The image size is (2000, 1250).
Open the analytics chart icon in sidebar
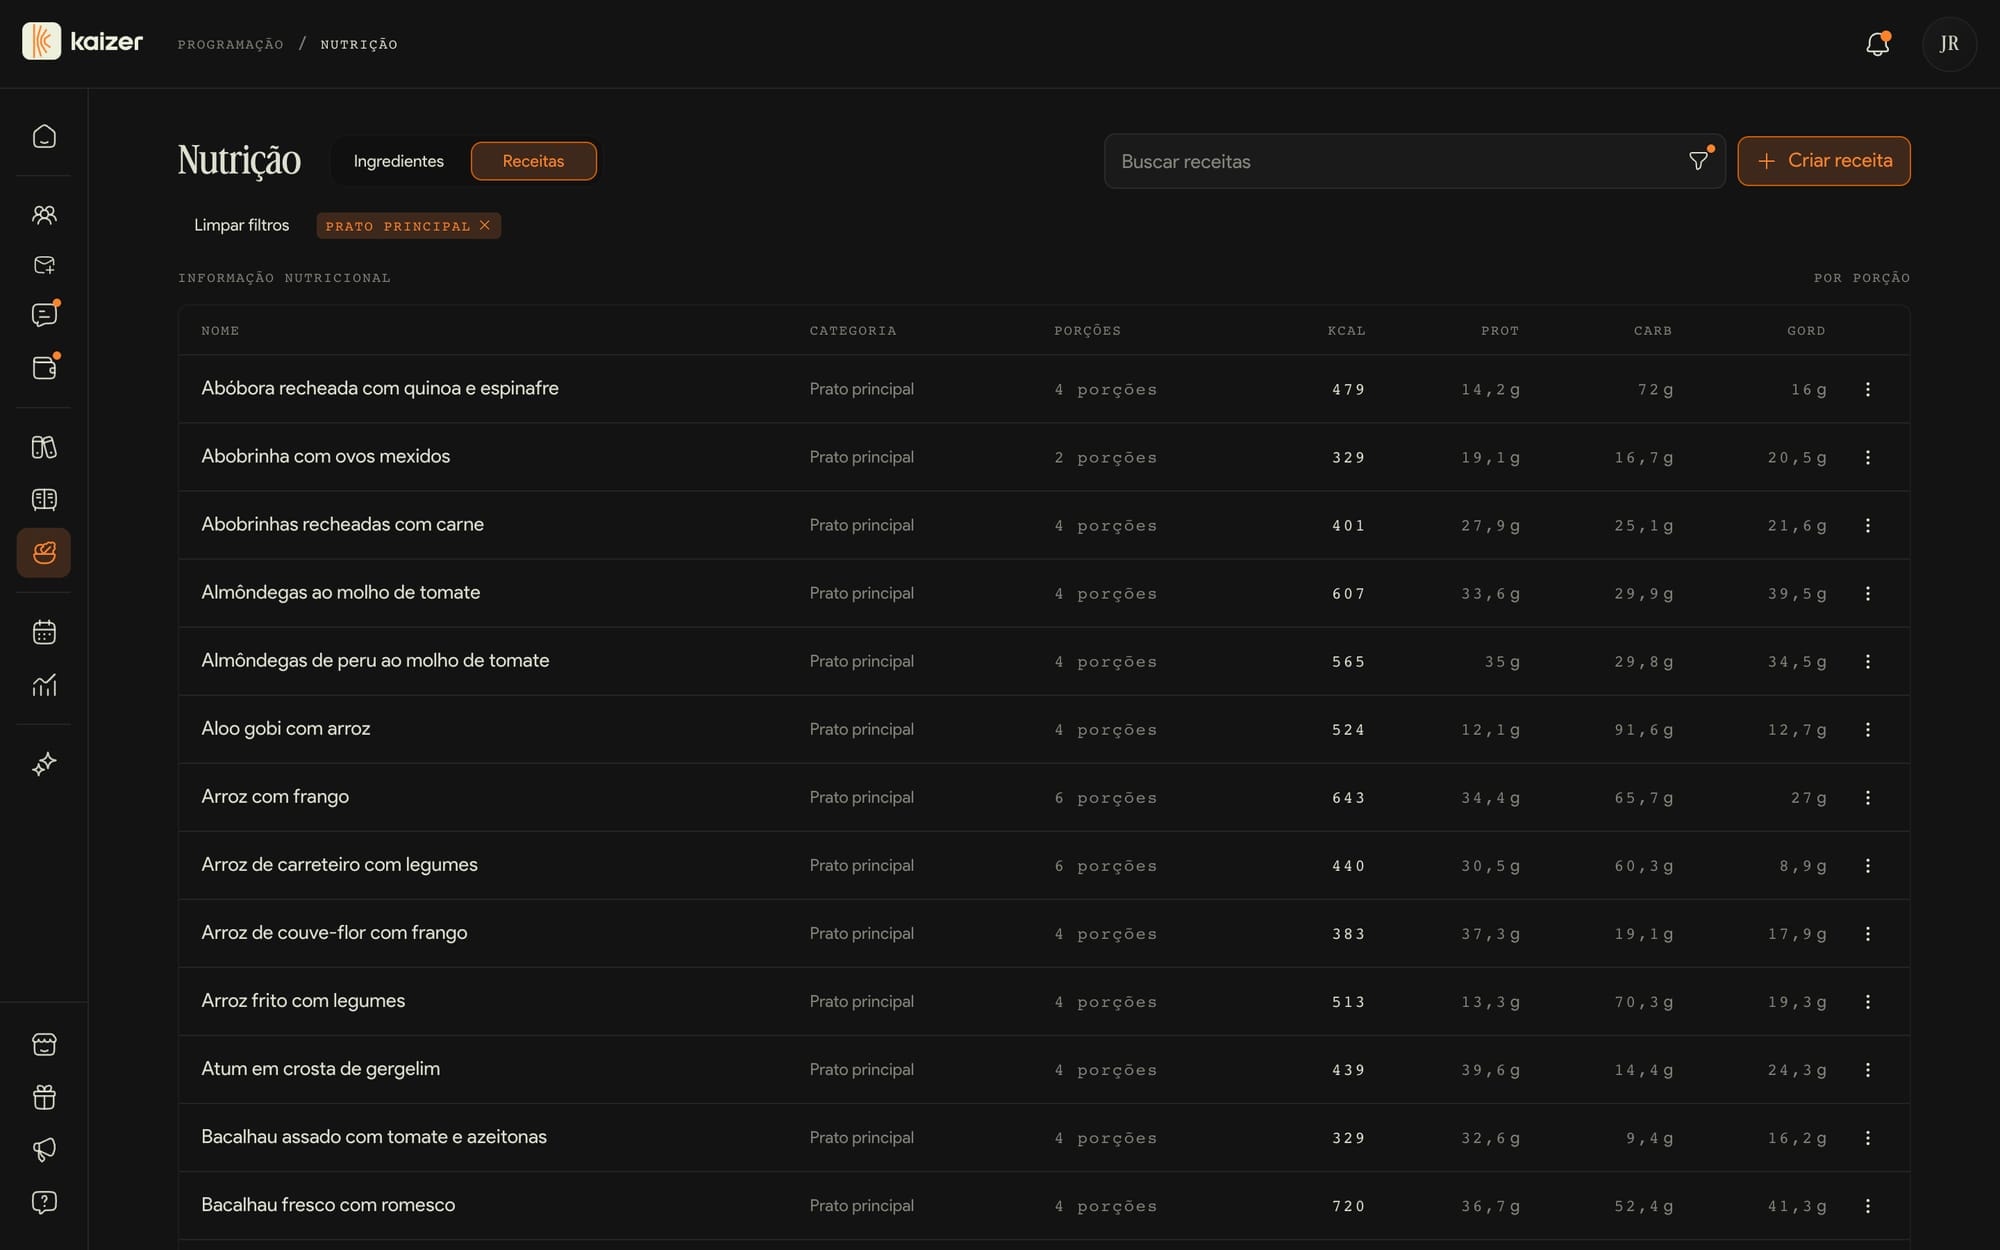point(44,685)
